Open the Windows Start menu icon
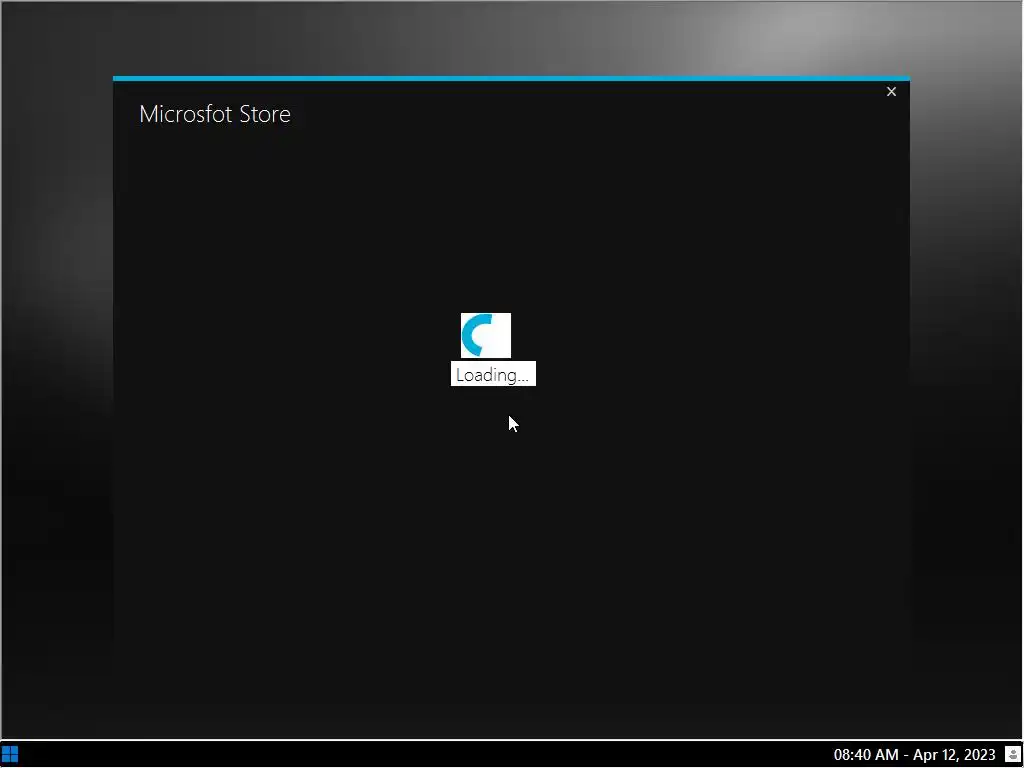This screenshot has width=1024, height=768. [x=10, y=755]
